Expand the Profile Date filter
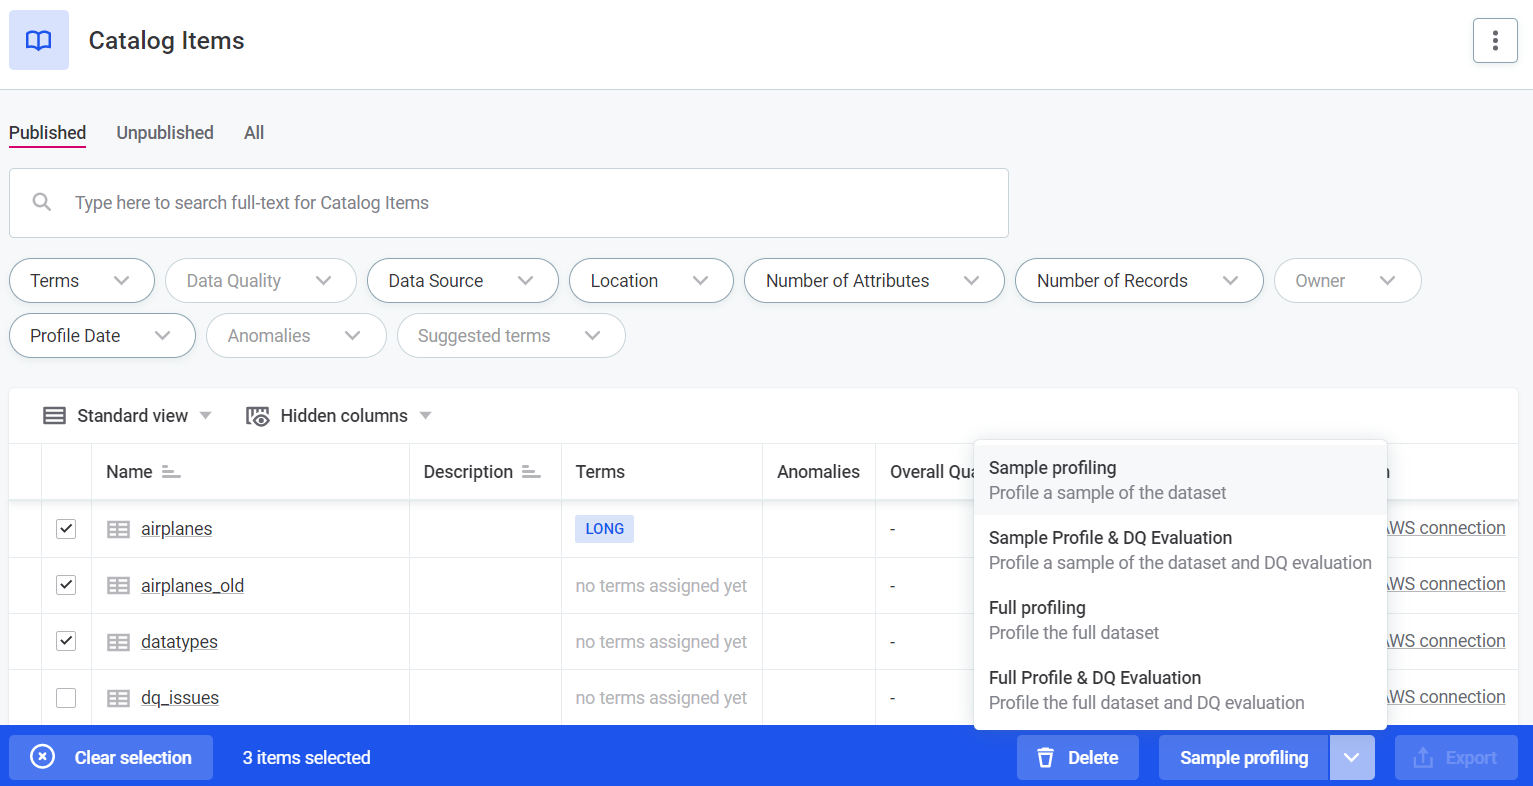The width and height of the screenshot is (1533, 786). pyautogui.click(x=101, y=335)
